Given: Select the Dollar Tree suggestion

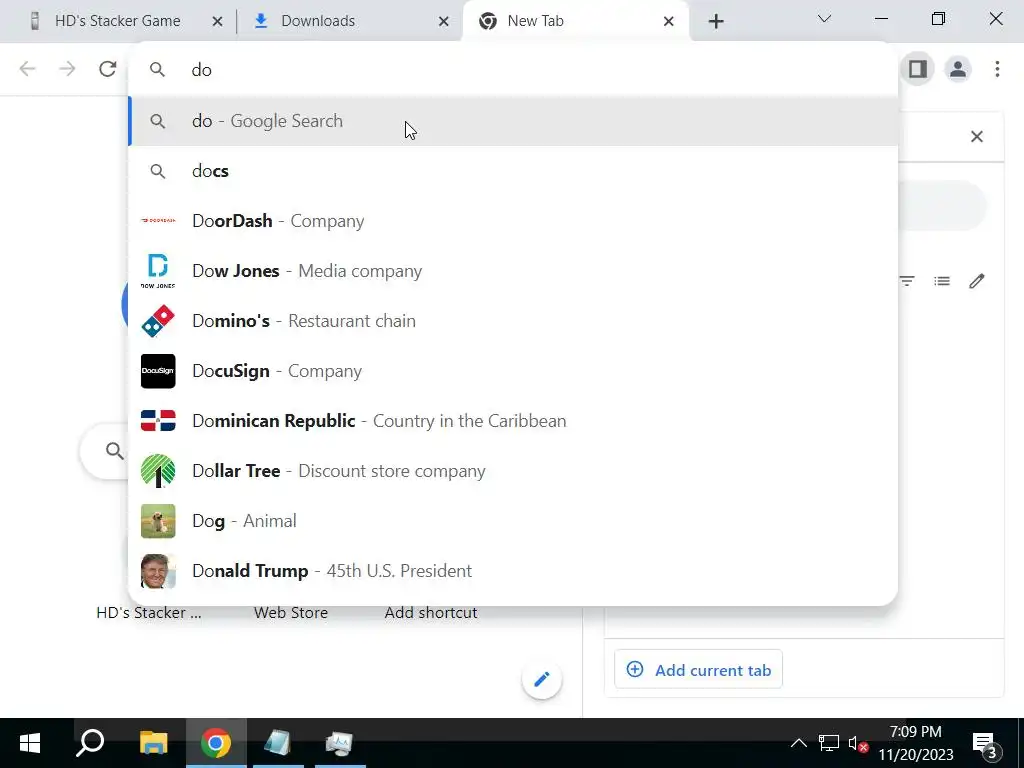Looking at the screenshot, I should coord(513,471).
